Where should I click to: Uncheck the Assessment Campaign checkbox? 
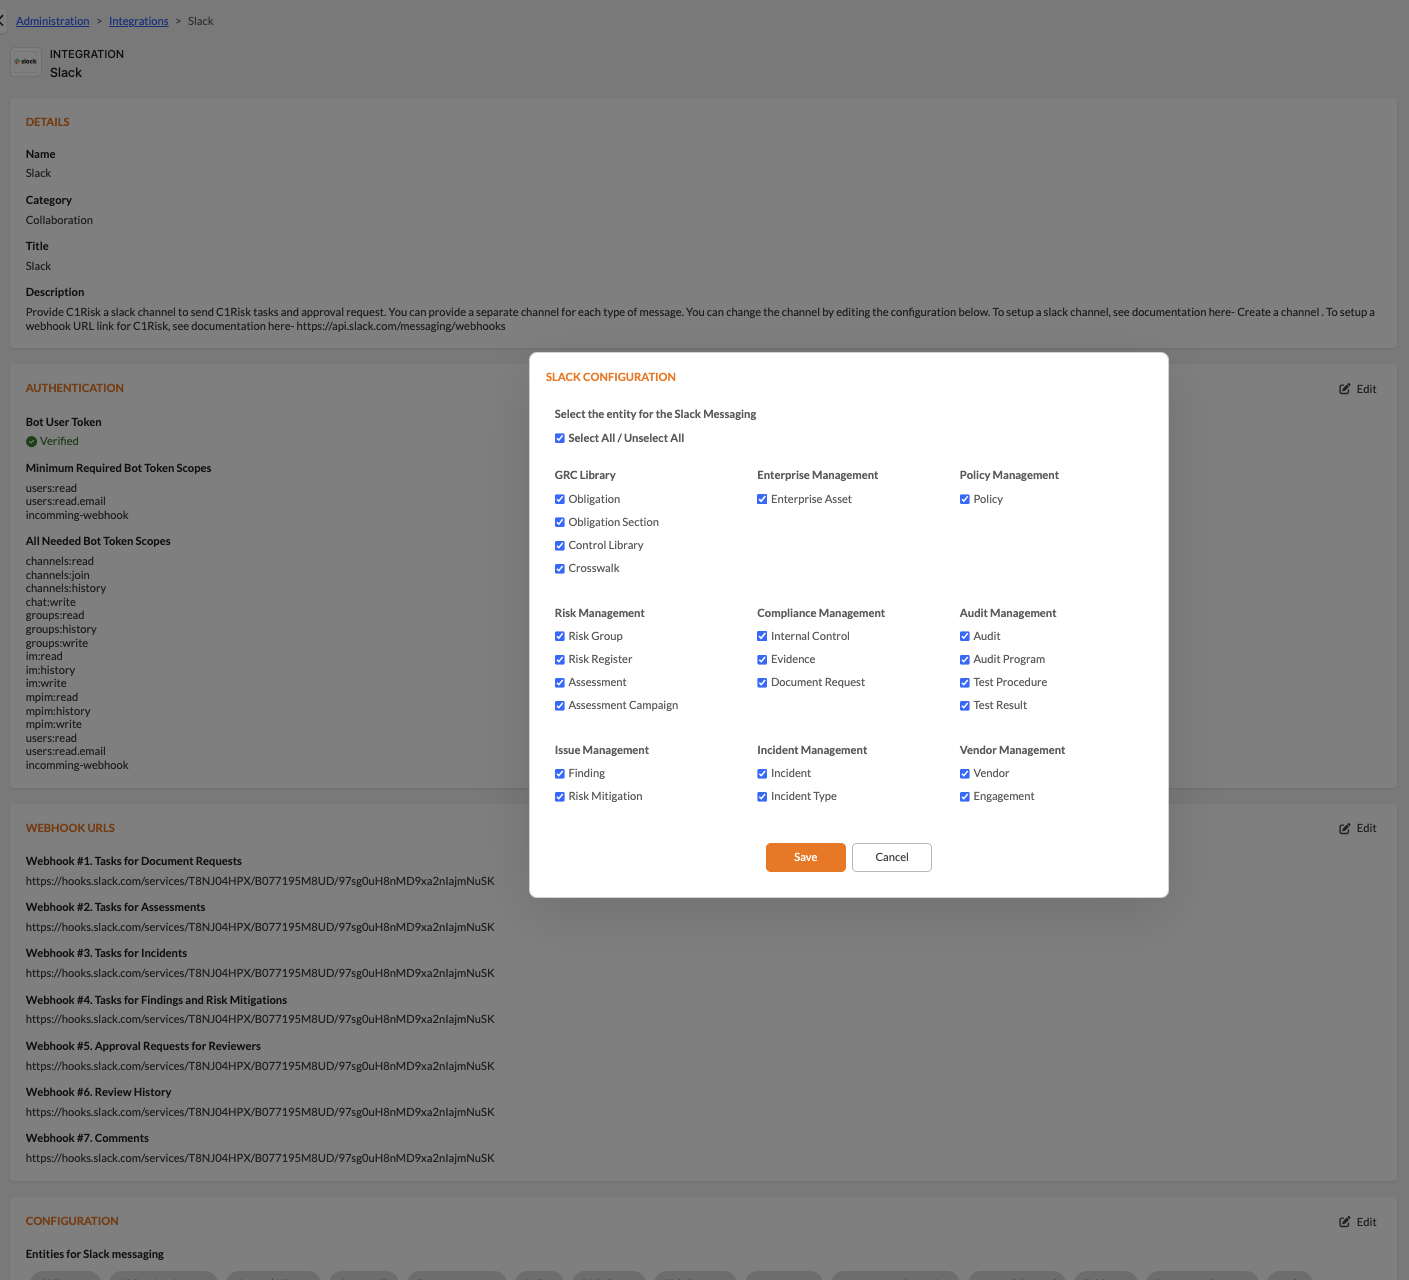(x=560, y=705)
